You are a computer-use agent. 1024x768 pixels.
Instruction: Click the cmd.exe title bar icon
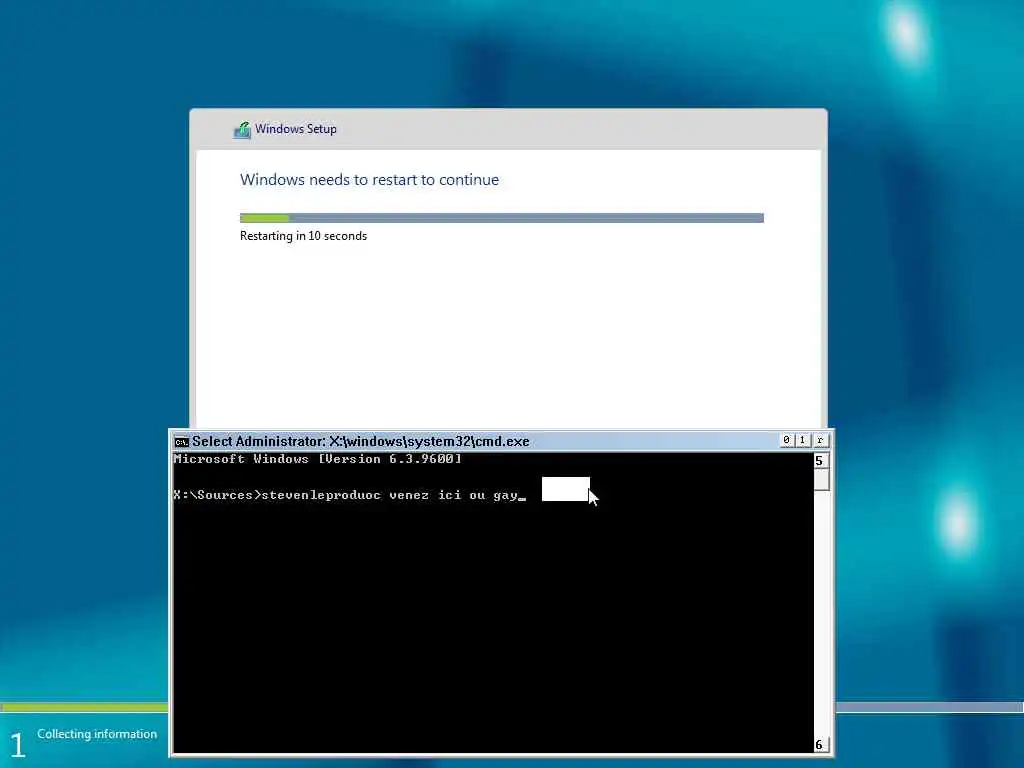pos(181,442)
